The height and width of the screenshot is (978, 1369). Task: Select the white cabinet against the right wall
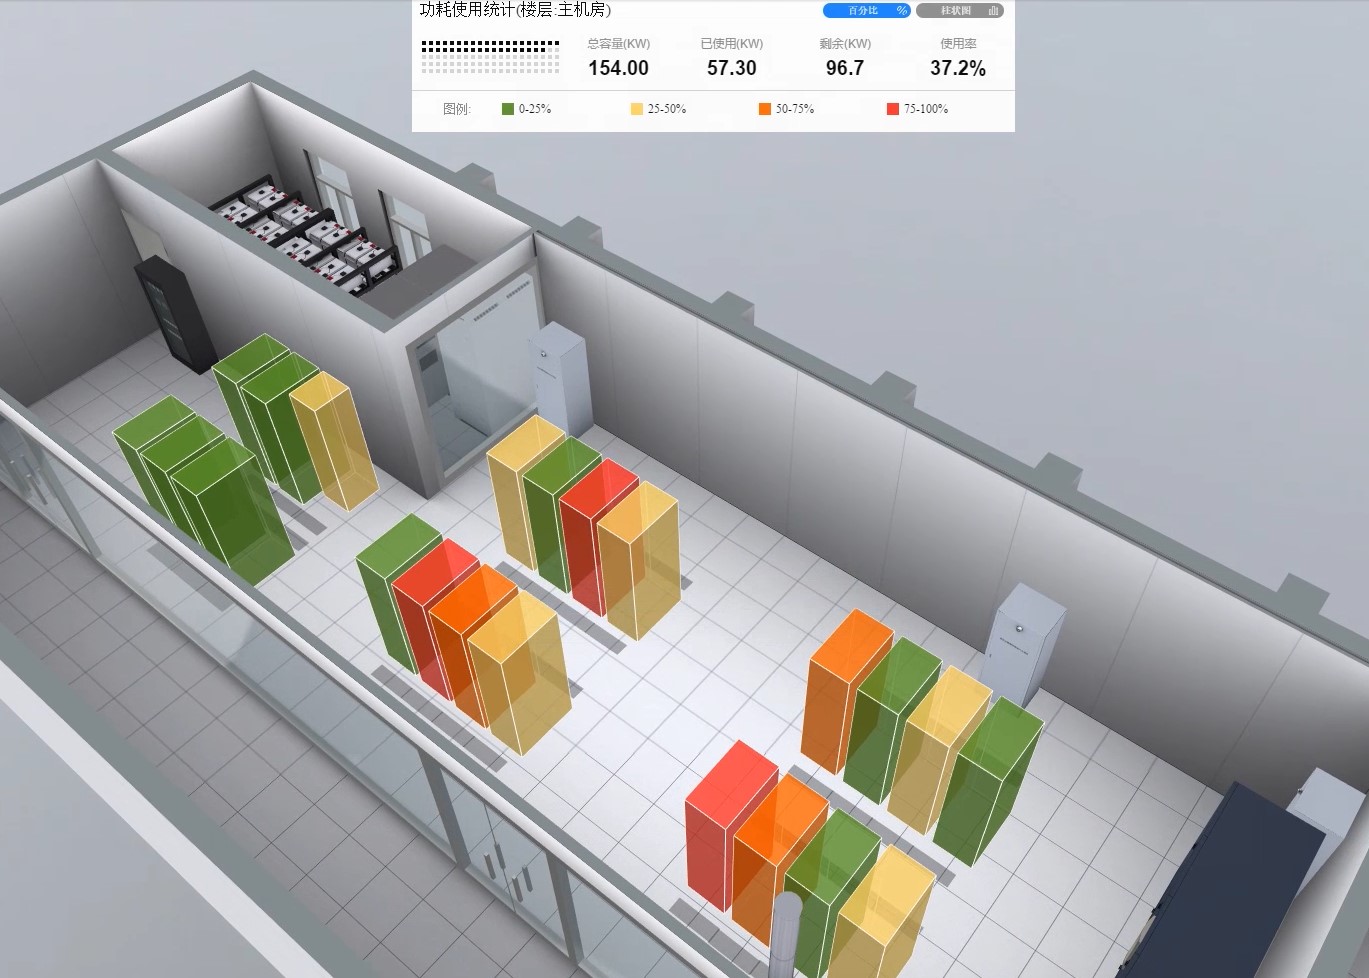point(1025,645)
